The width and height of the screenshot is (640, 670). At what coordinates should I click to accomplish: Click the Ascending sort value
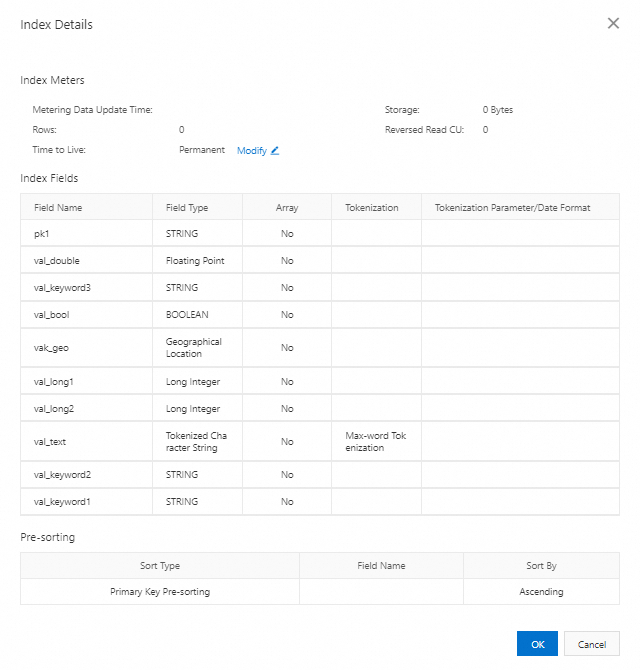[541, 592]
